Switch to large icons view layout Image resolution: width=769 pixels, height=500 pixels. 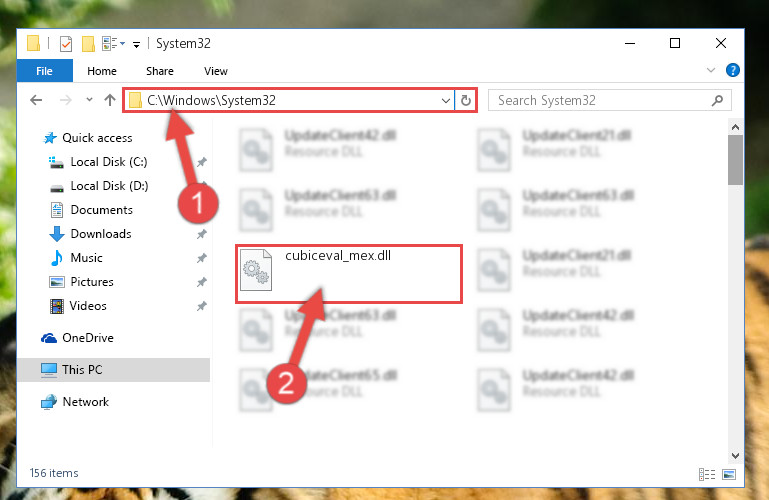click(x=729, y=474)
